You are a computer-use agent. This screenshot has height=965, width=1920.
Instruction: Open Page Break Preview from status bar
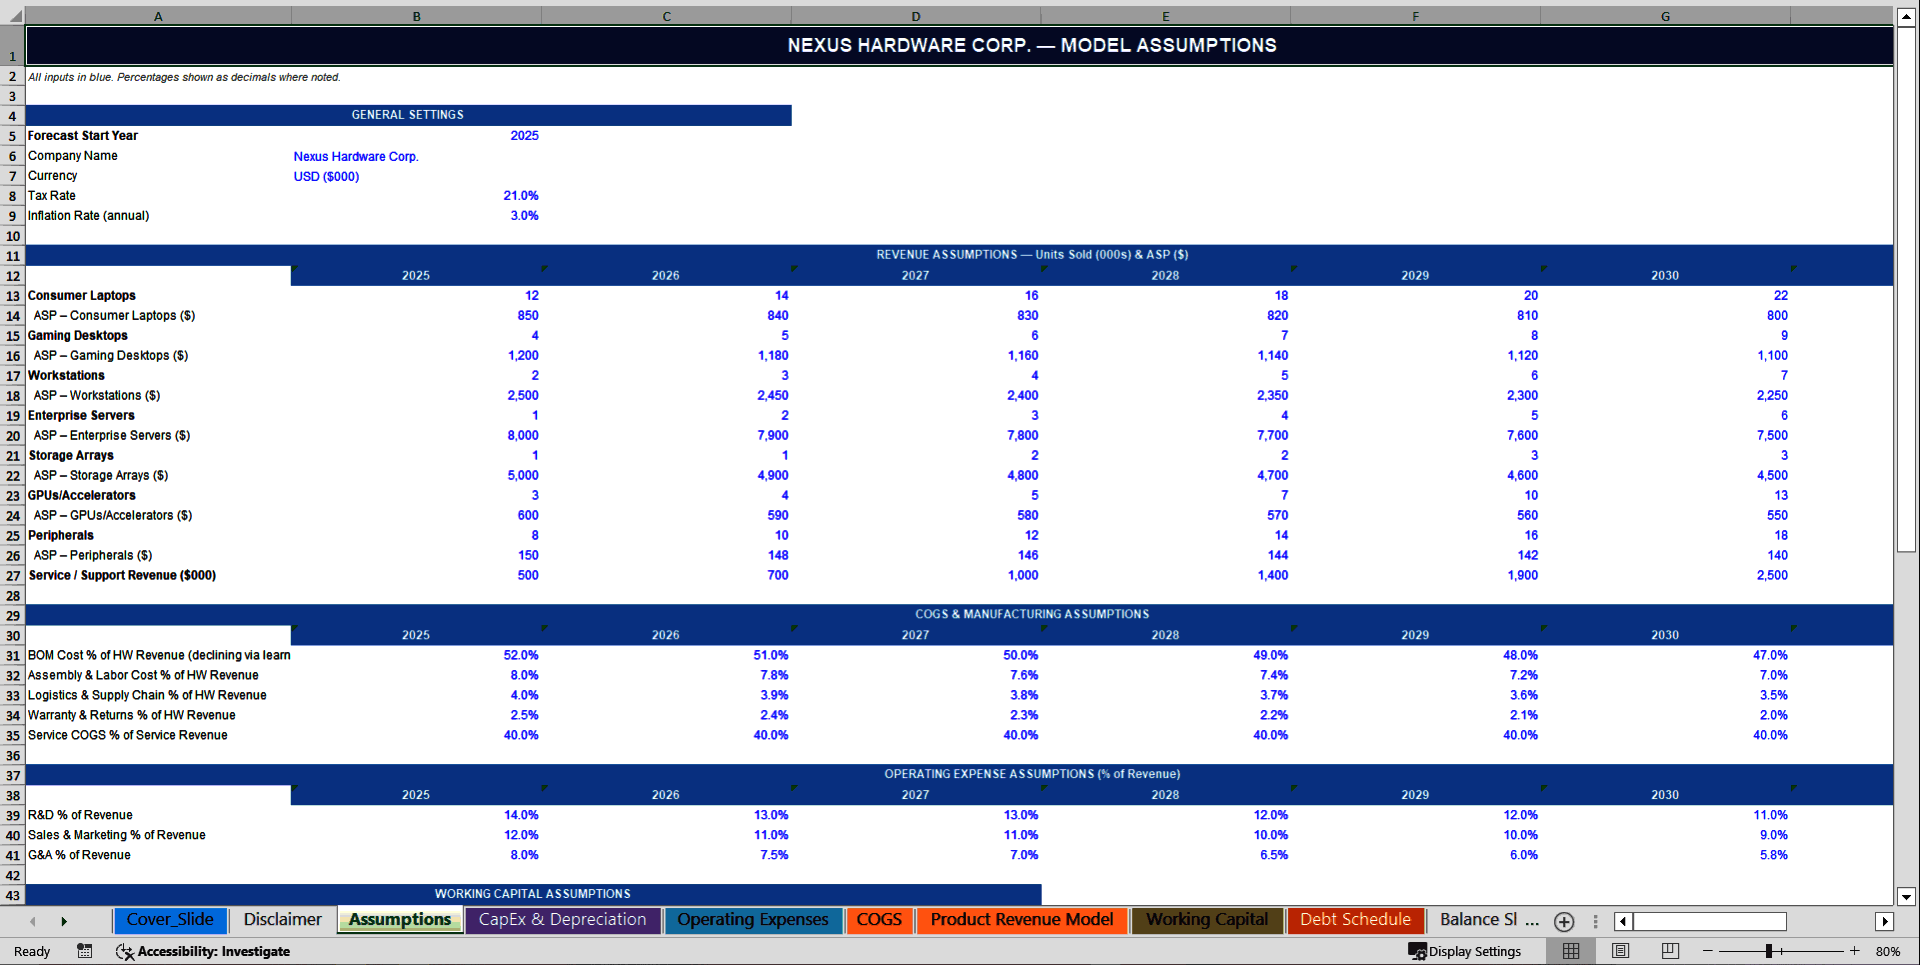tap(1668, 951)
